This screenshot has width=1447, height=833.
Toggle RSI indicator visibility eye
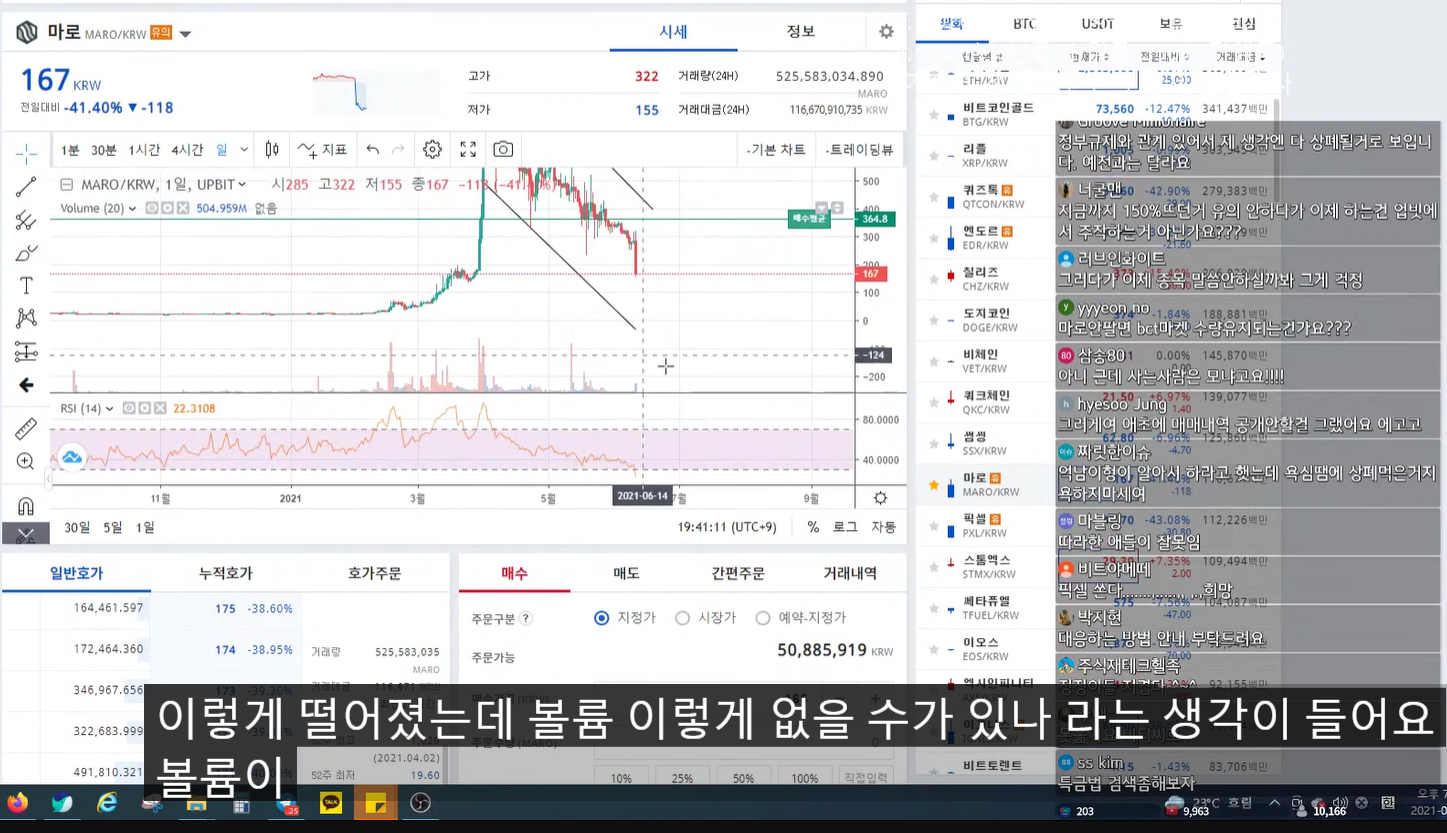[x=130, y=408]
